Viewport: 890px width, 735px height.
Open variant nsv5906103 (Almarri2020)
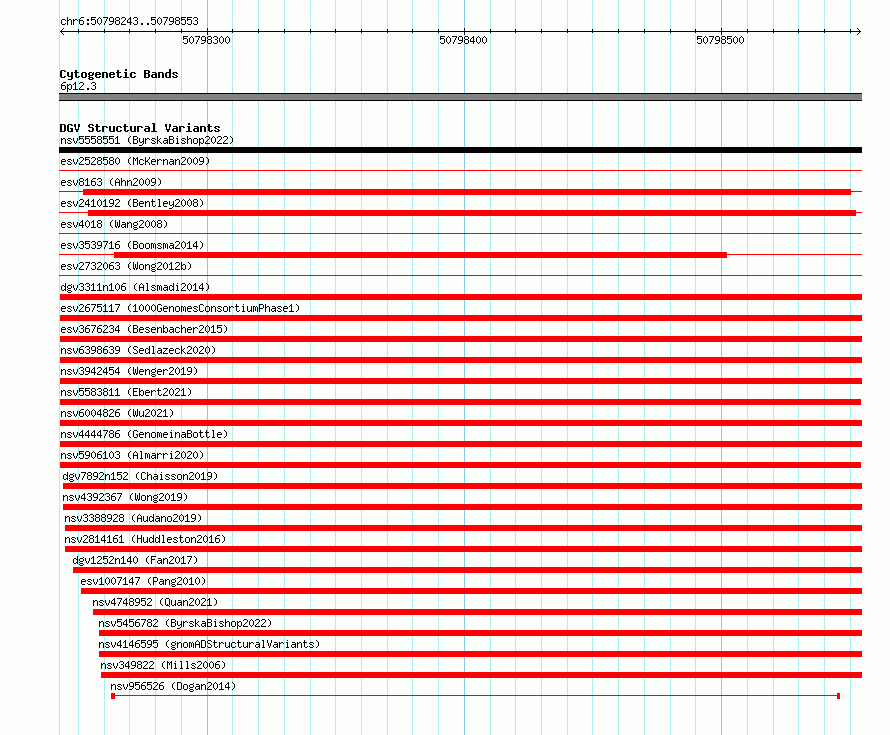coord(132,455)
